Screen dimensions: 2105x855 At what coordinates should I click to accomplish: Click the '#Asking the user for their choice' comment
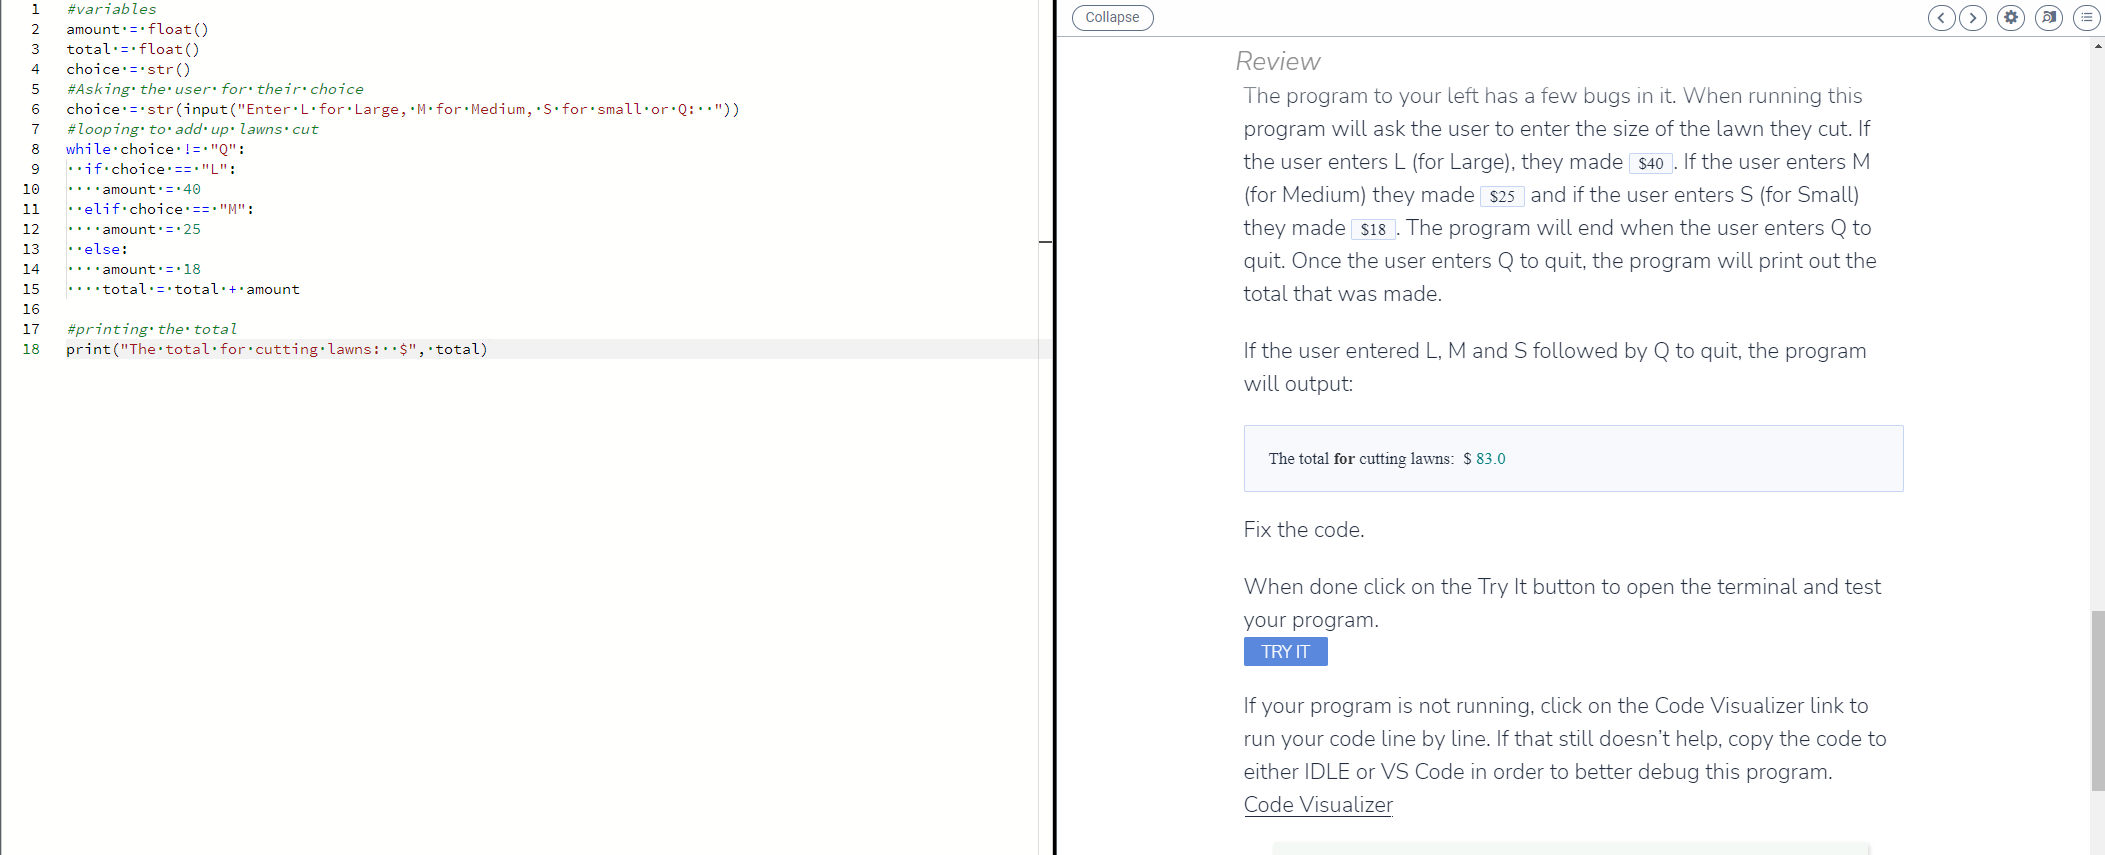click(215, 89)
